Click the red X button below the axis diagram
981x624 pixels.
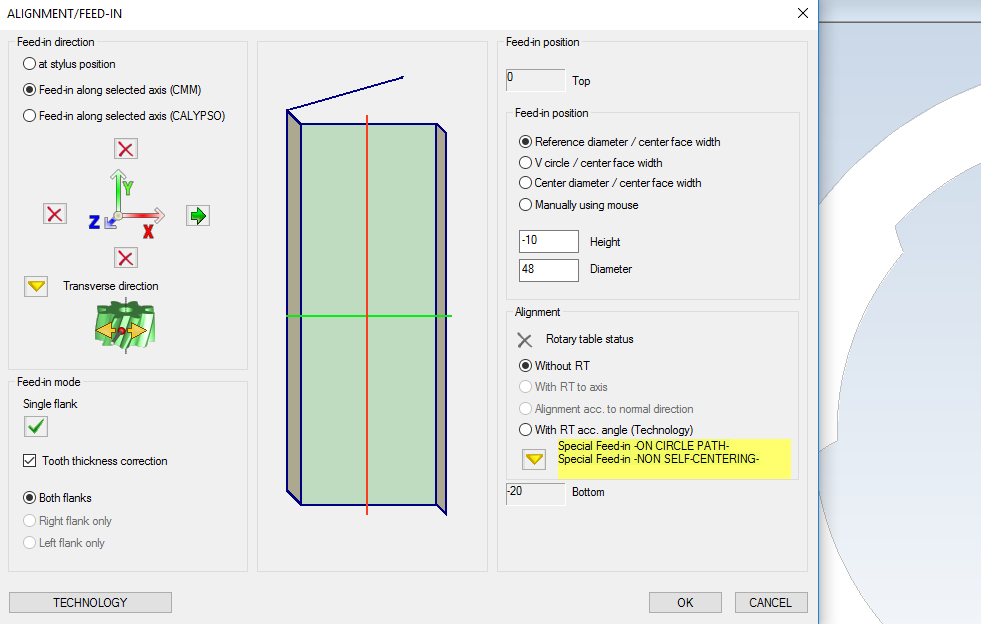point(126,258)
